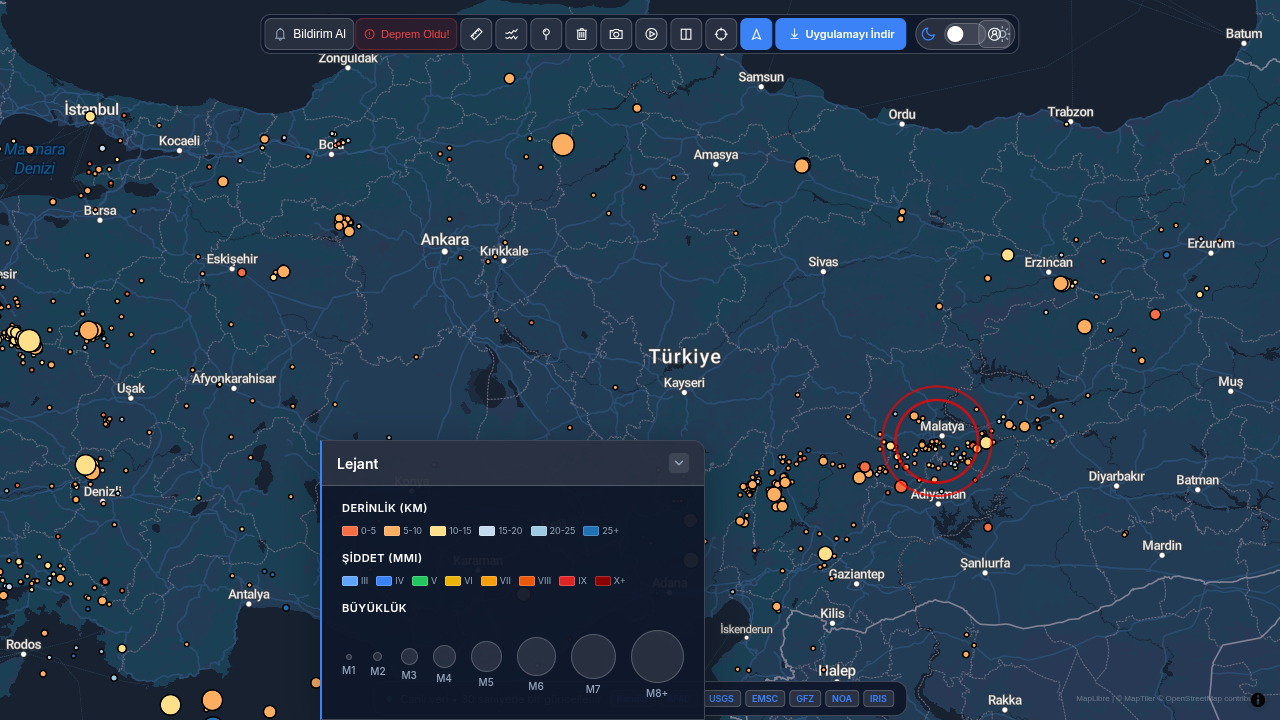Click the trash delete icon
This screenshot has width=1280, height=720.
(x=582, y=34)
